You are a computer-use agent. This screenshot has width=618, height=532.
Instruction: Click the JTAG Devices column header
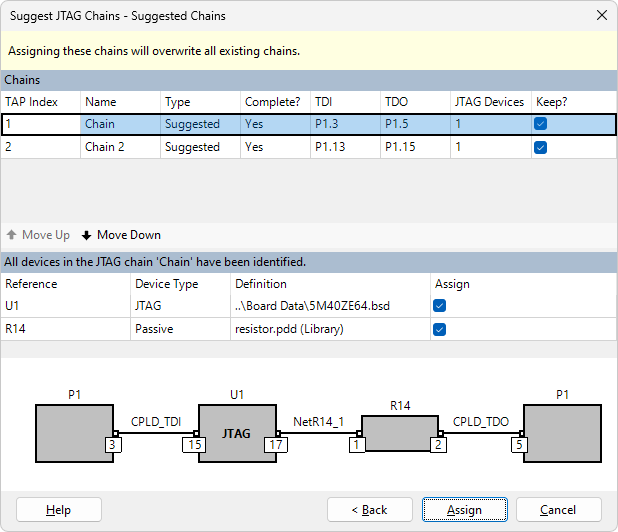[x=489, y=101]
